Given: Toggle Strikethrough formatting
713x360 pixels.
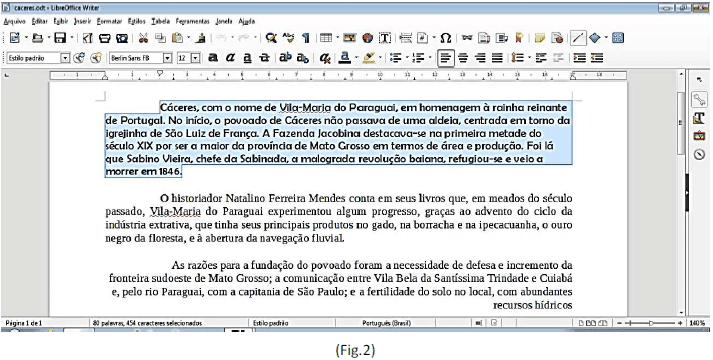Looking at the screenshot, I should point(264,58).
